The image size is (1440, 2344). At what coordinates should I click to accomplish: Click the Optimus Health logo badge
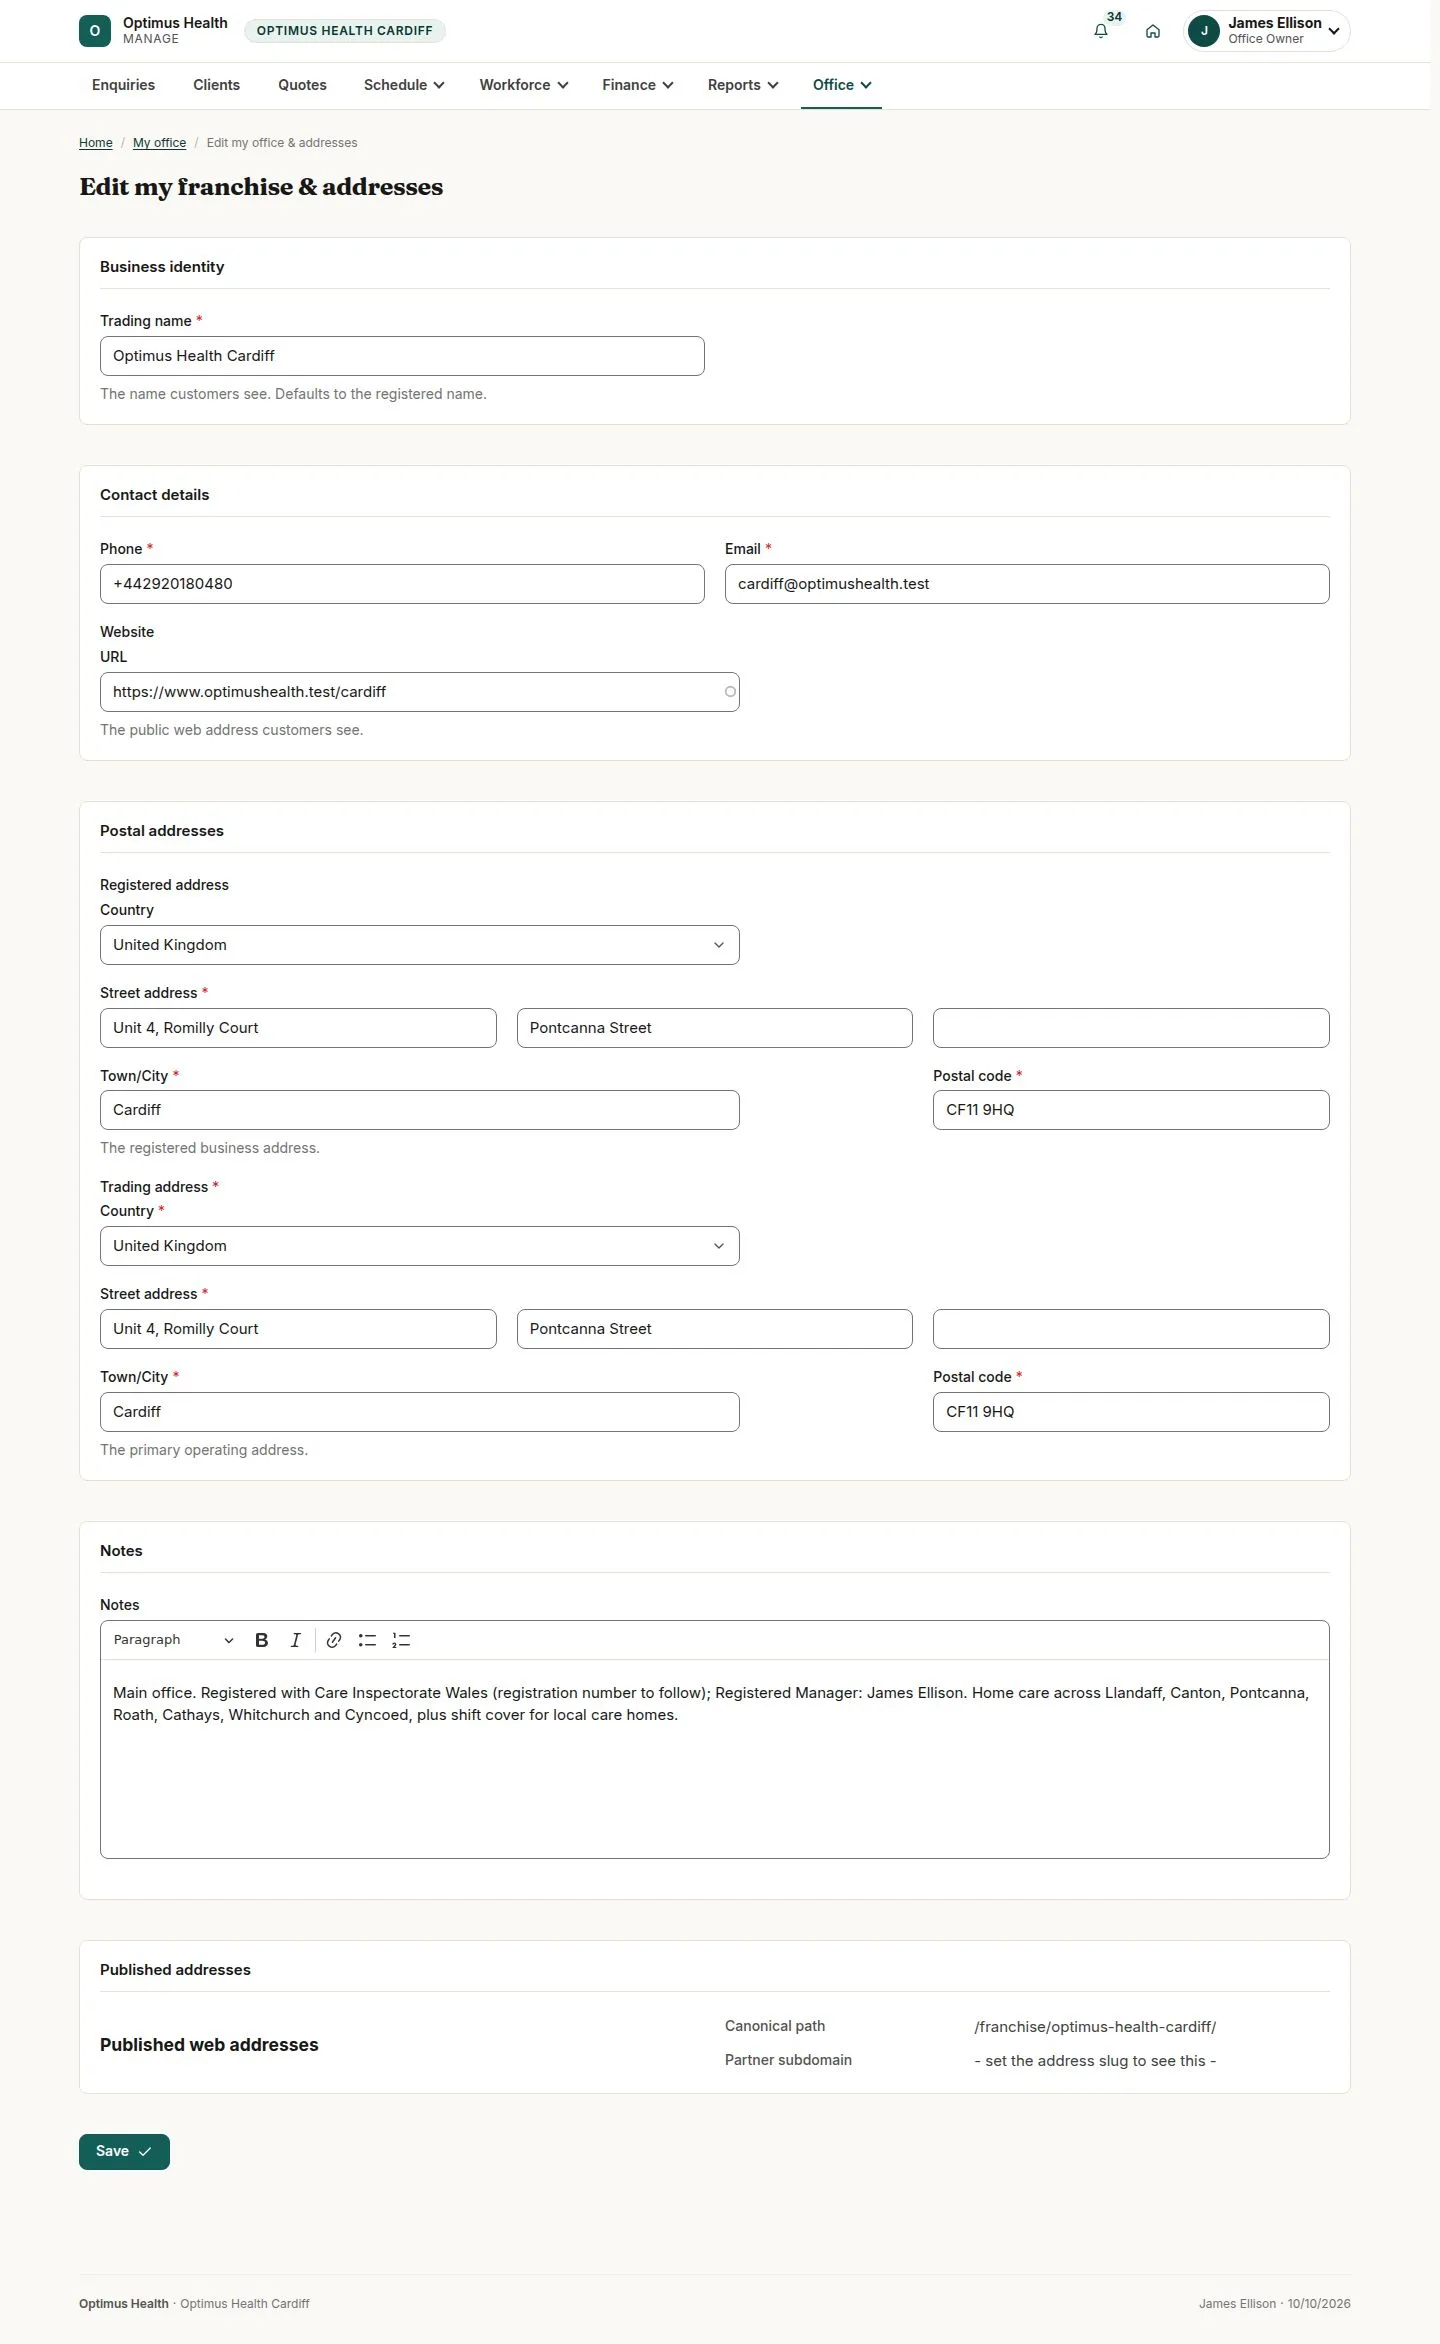[x=95, y=31]
